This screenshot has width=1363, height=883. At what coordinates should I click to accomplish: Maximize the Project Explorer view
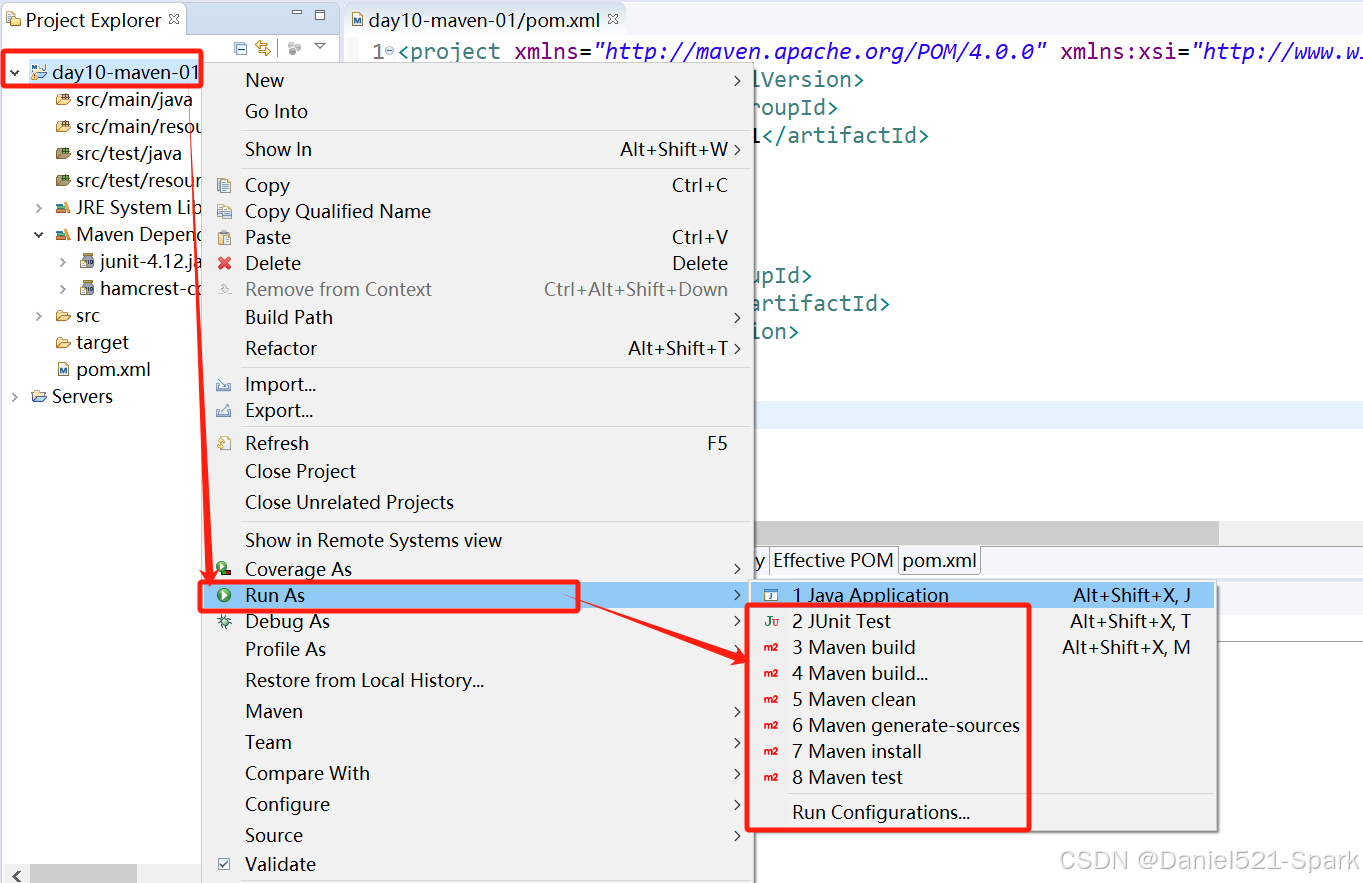320,15
